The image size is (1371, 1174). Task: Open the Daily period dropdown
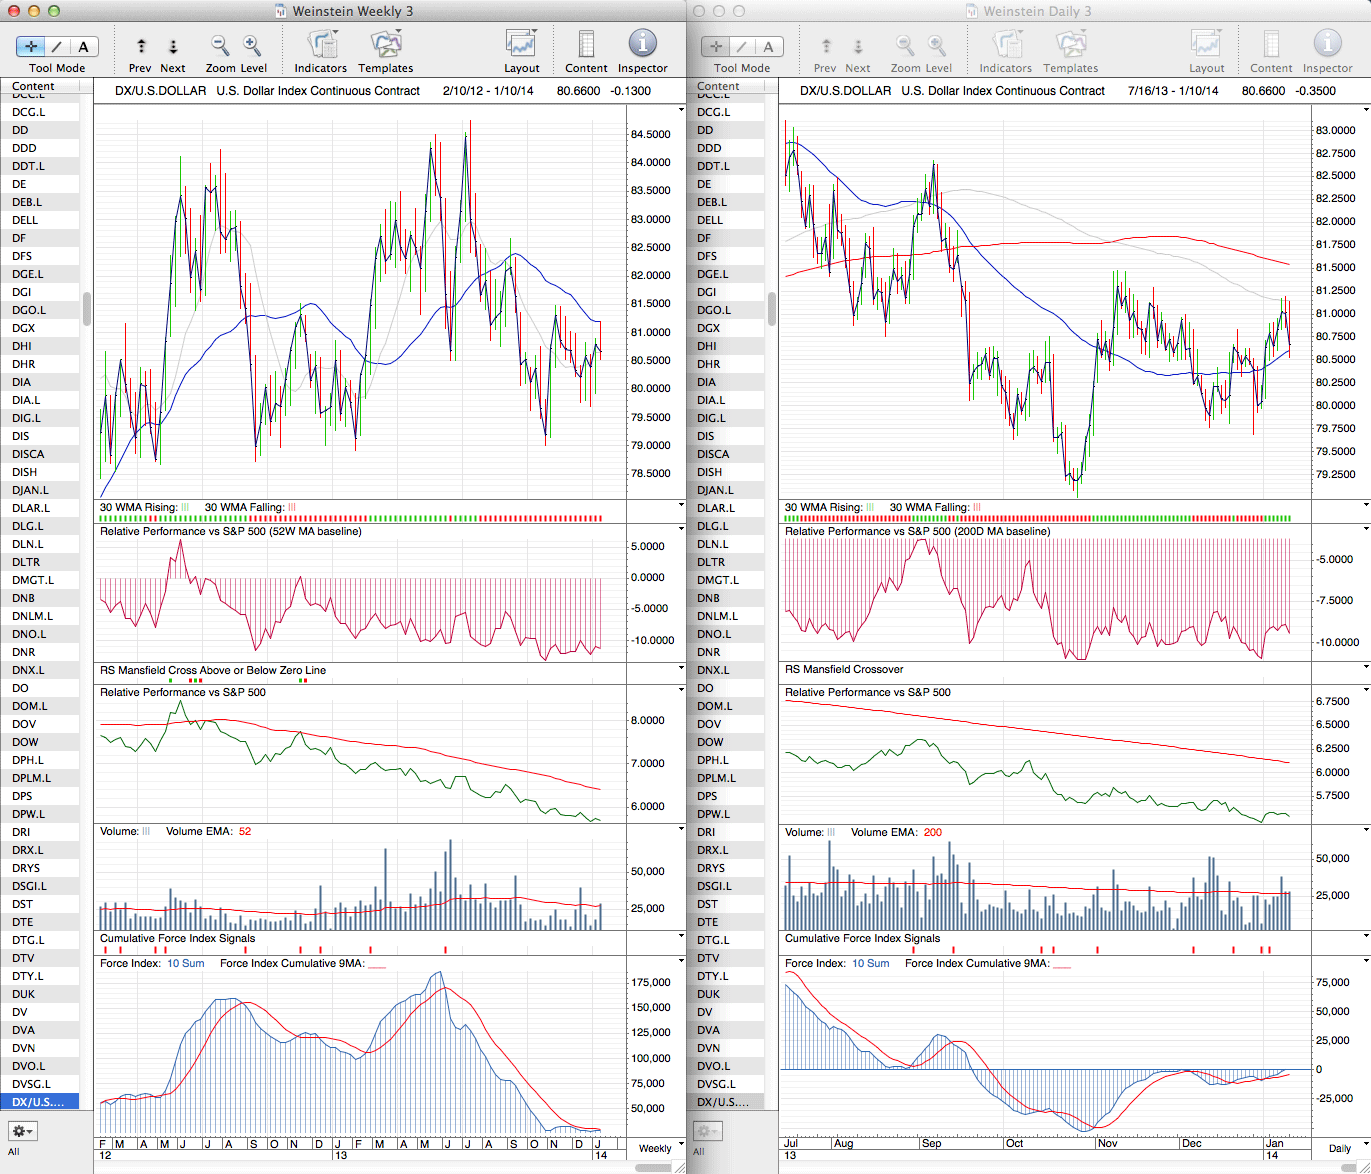[x=1344, y=1147]
